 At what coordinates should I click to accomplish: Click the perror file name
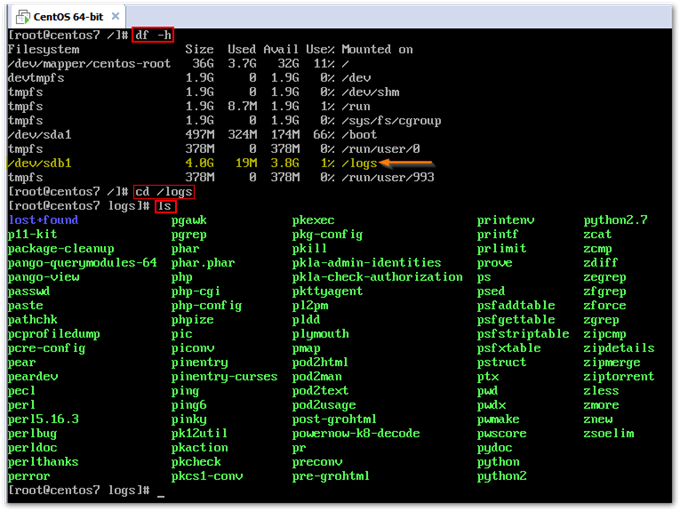coord(29,476)
